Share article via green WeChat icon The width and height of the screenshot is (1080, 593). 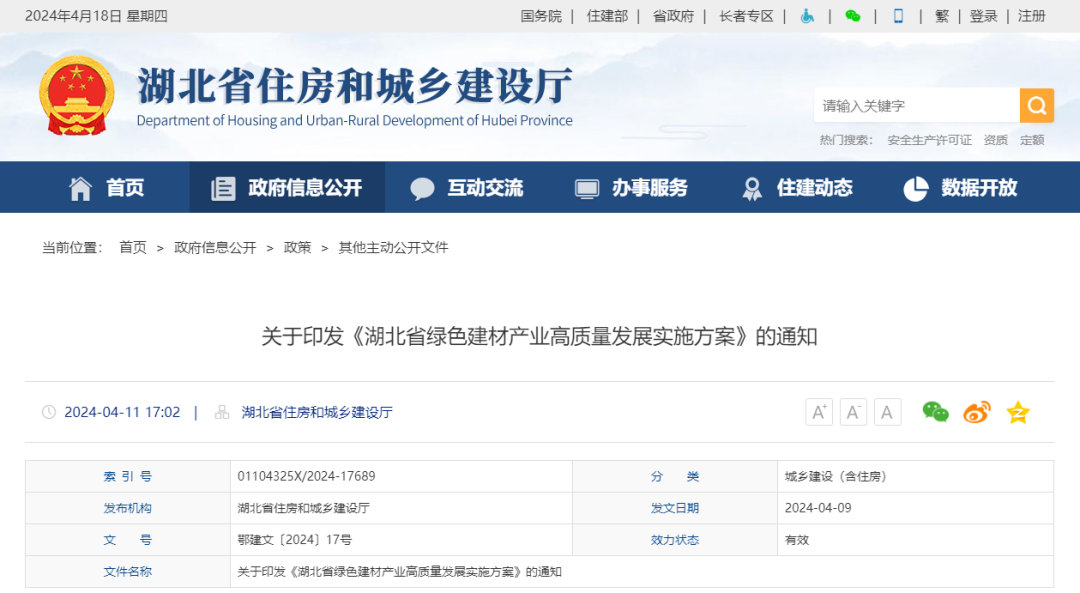935,412
